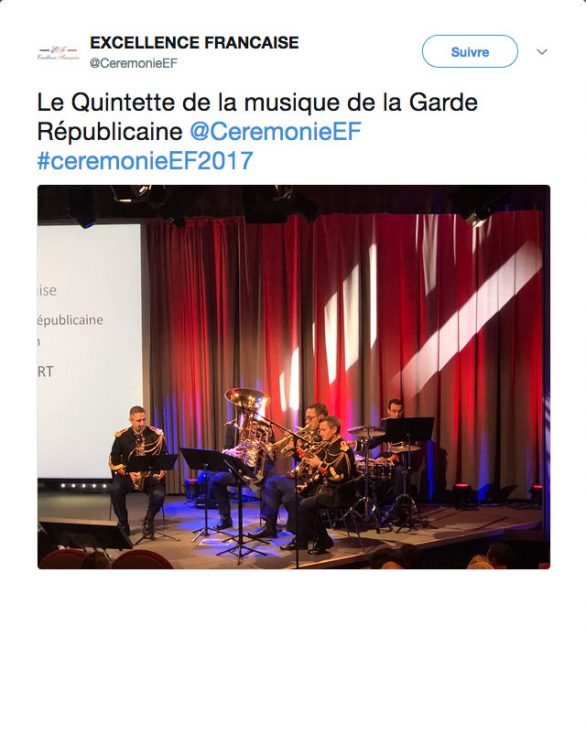Open the @CeremonieEF mention in tweet text

tap(275, 132)
